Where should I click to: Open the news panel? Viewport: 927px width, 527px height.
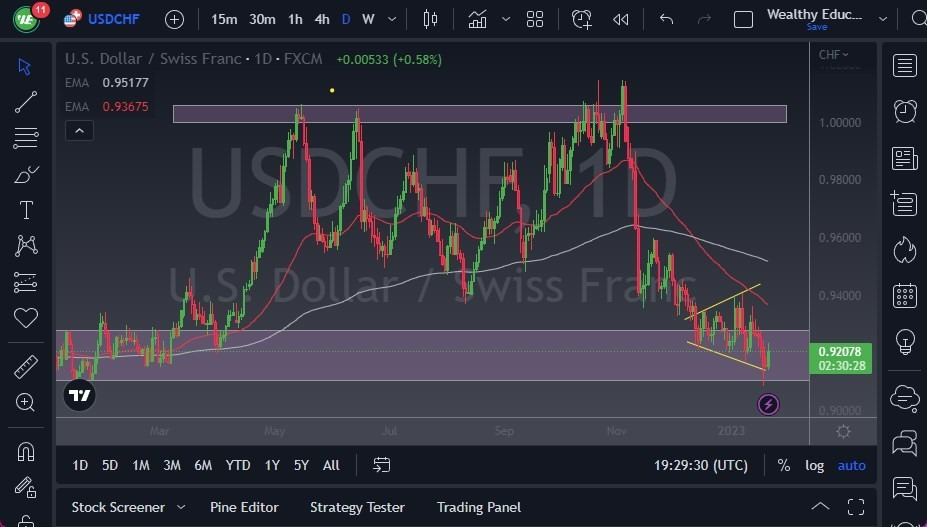[905, 159]
